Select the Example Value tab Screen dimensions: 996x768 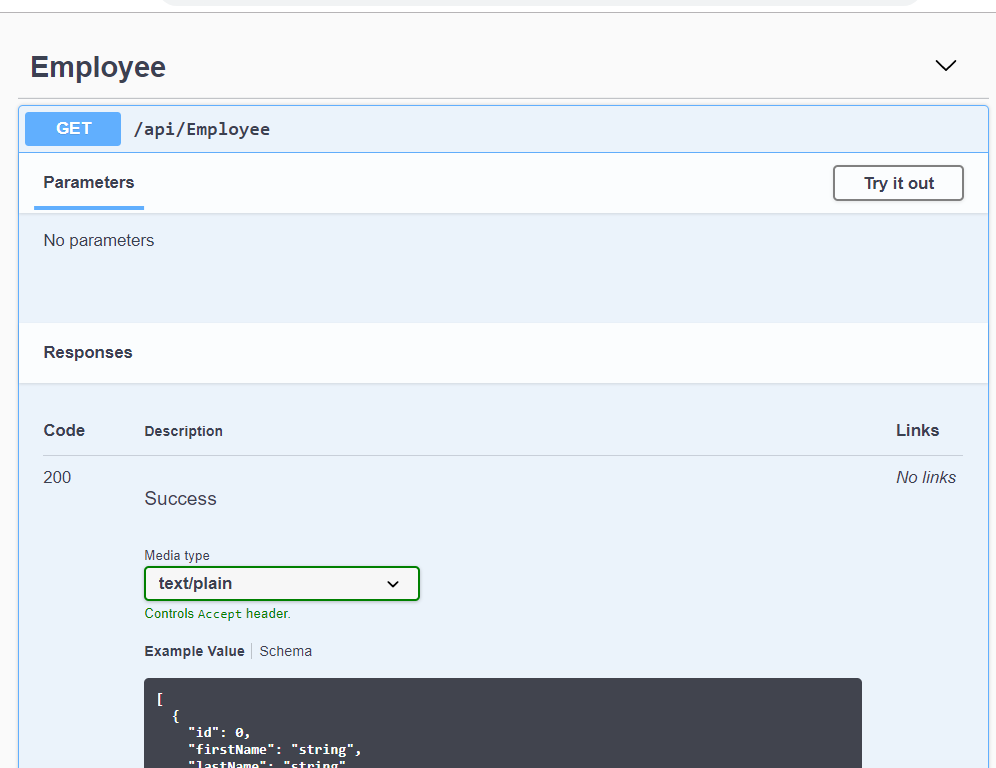[x=194, y=651]
